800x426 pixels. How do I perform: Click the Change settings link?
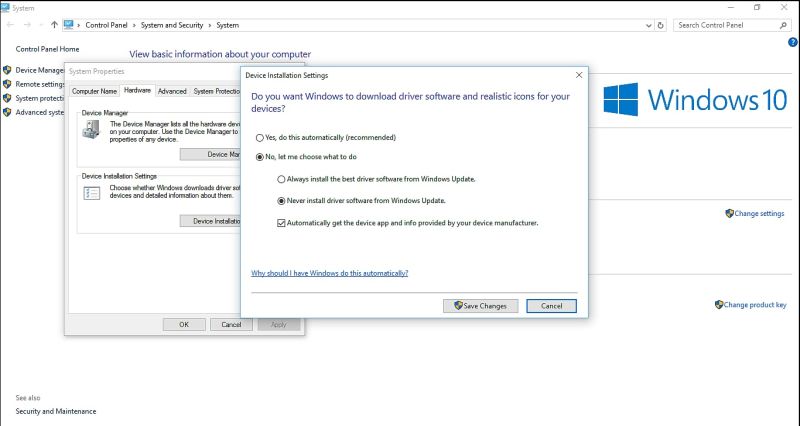point(759,214)
